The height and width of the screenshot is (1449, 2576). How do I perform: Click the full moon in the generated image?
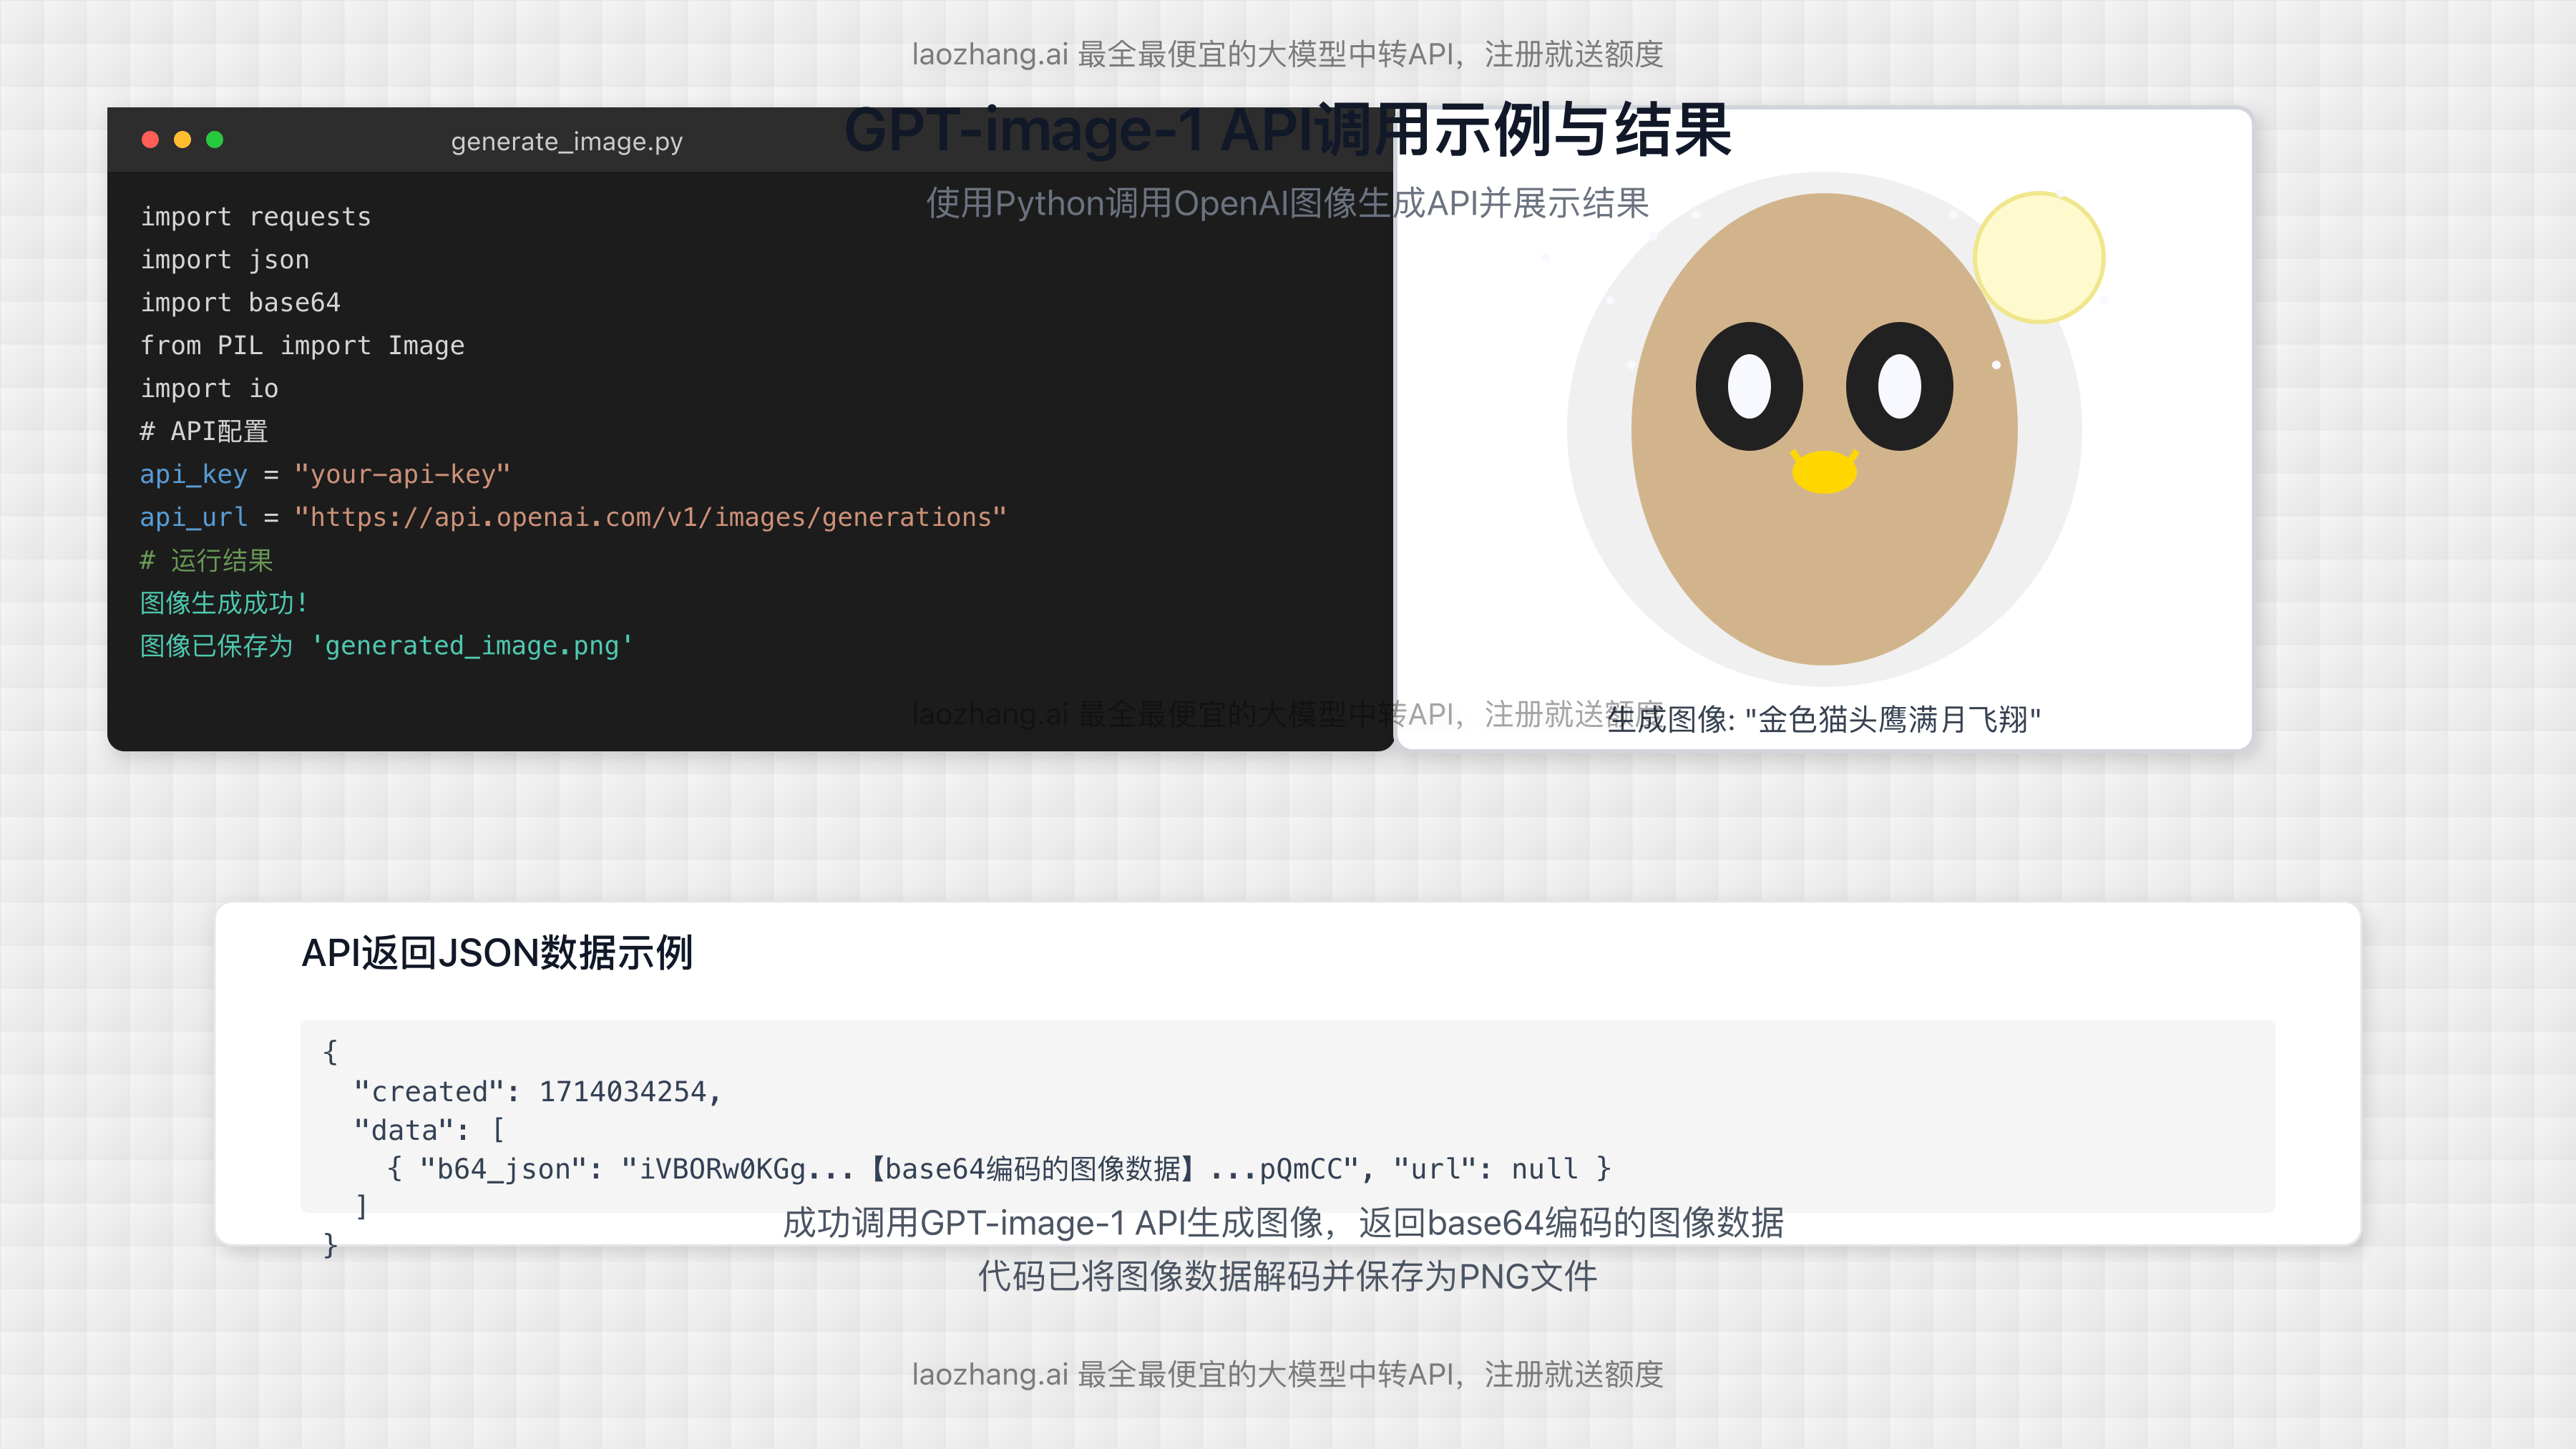click(2040, 256)
